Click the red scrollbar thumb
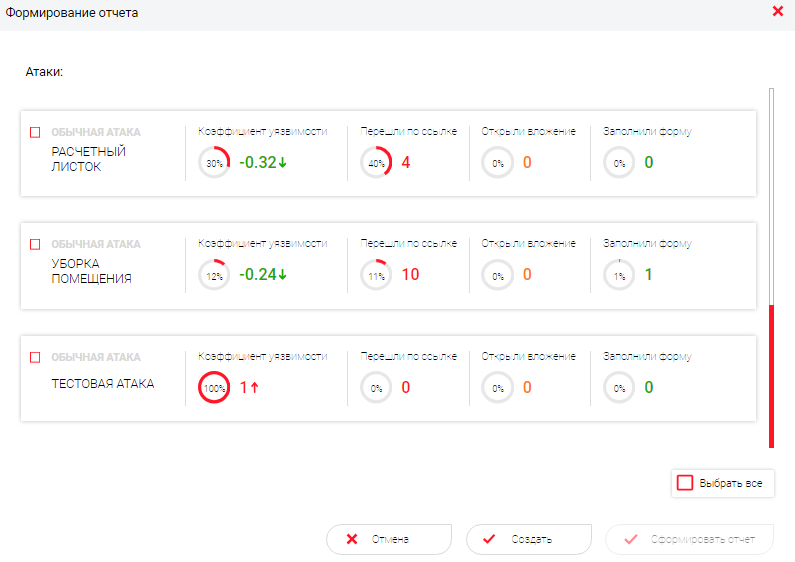795x562 pixels. pos(770,377)
